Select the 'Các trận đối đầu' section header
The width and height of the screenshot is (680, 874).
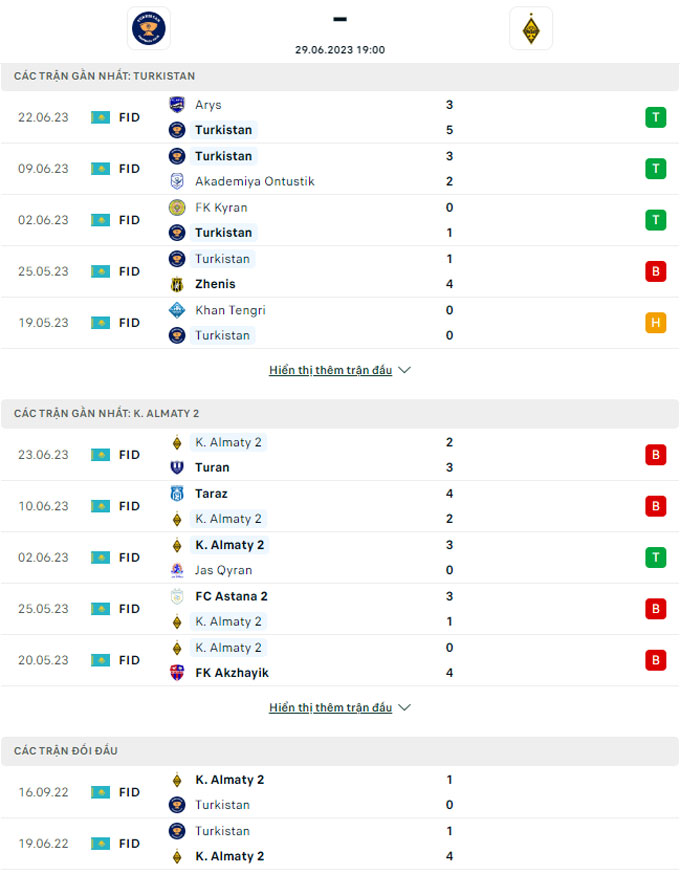(x=66, y=751)
